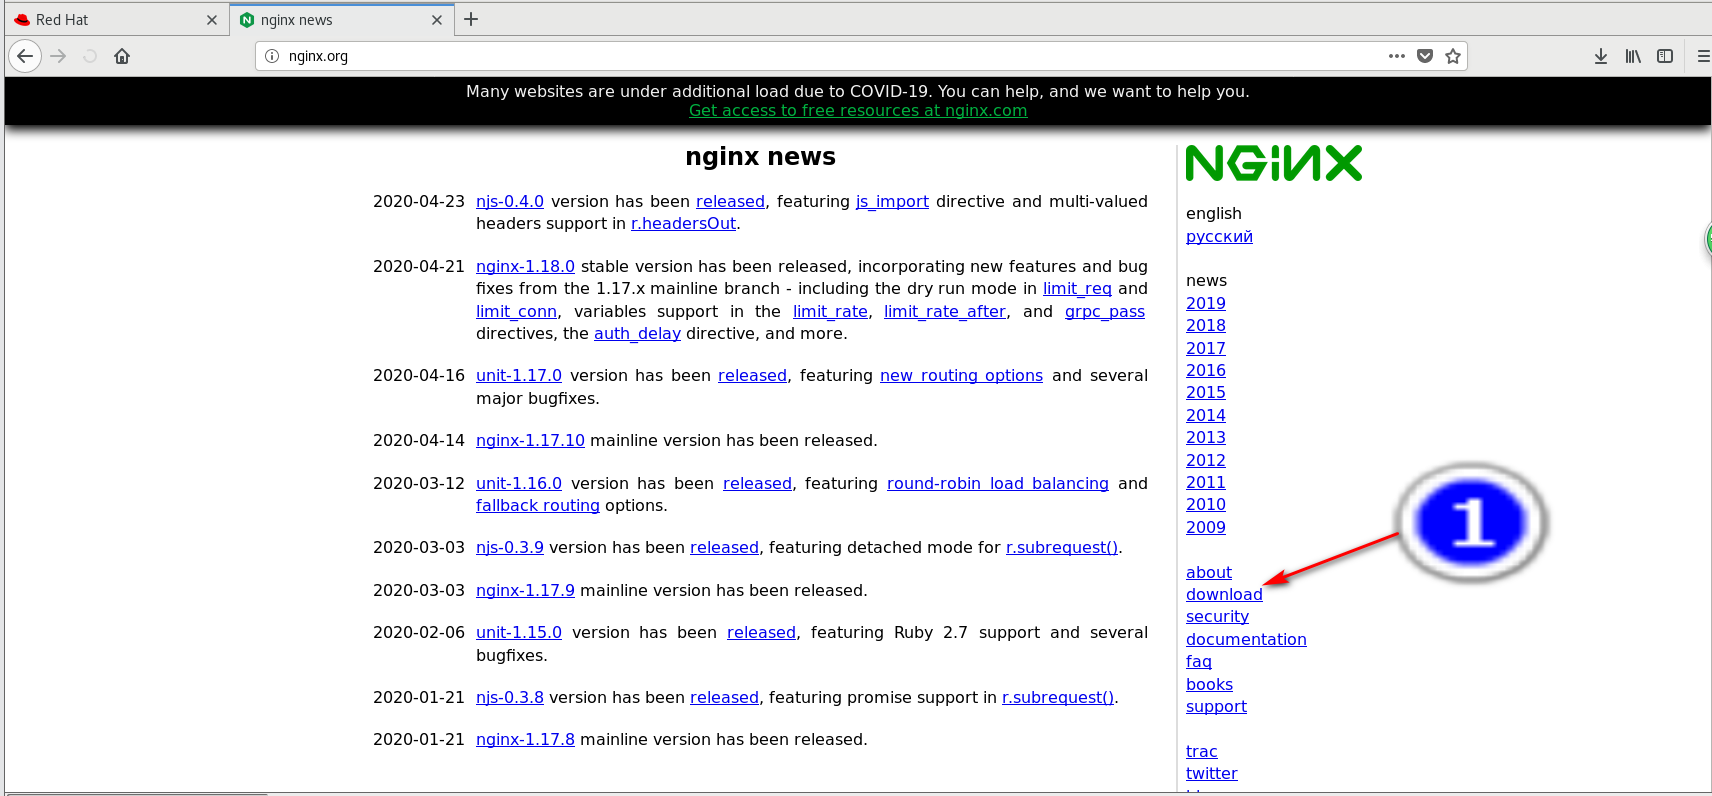The image size is (1712, 796).
Task: Open the js_import directive link
Action: tap(892, 201)
